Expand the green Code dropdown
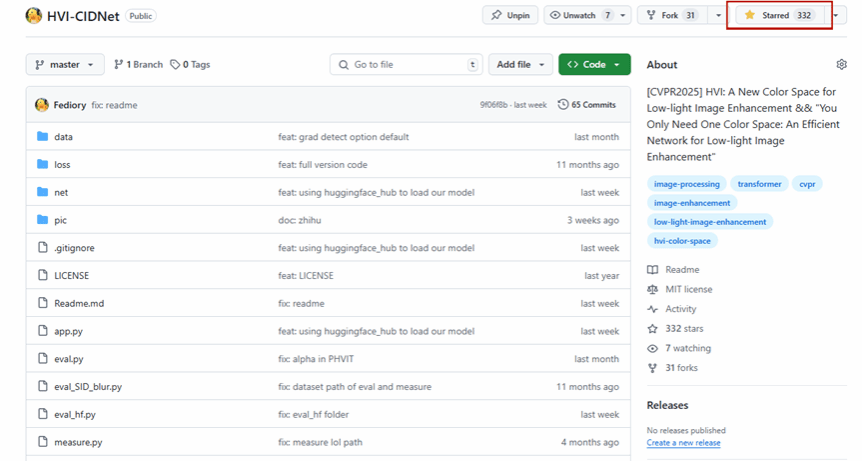 point(594,65)
